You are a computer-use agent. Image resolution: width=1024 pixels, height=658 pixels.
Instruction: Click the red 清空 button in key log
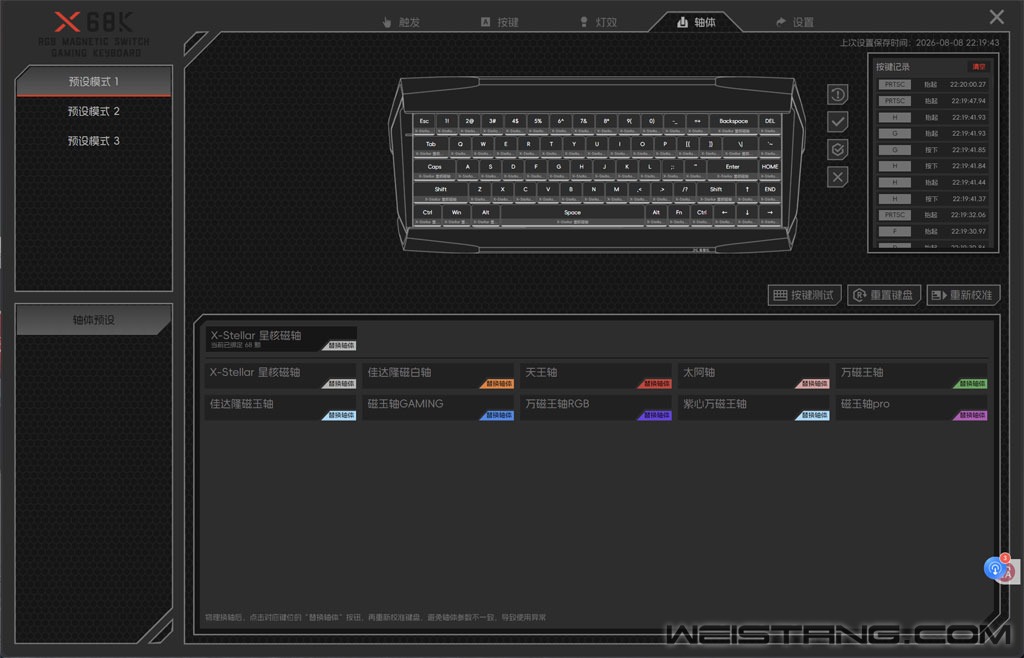tap(978, 67)
